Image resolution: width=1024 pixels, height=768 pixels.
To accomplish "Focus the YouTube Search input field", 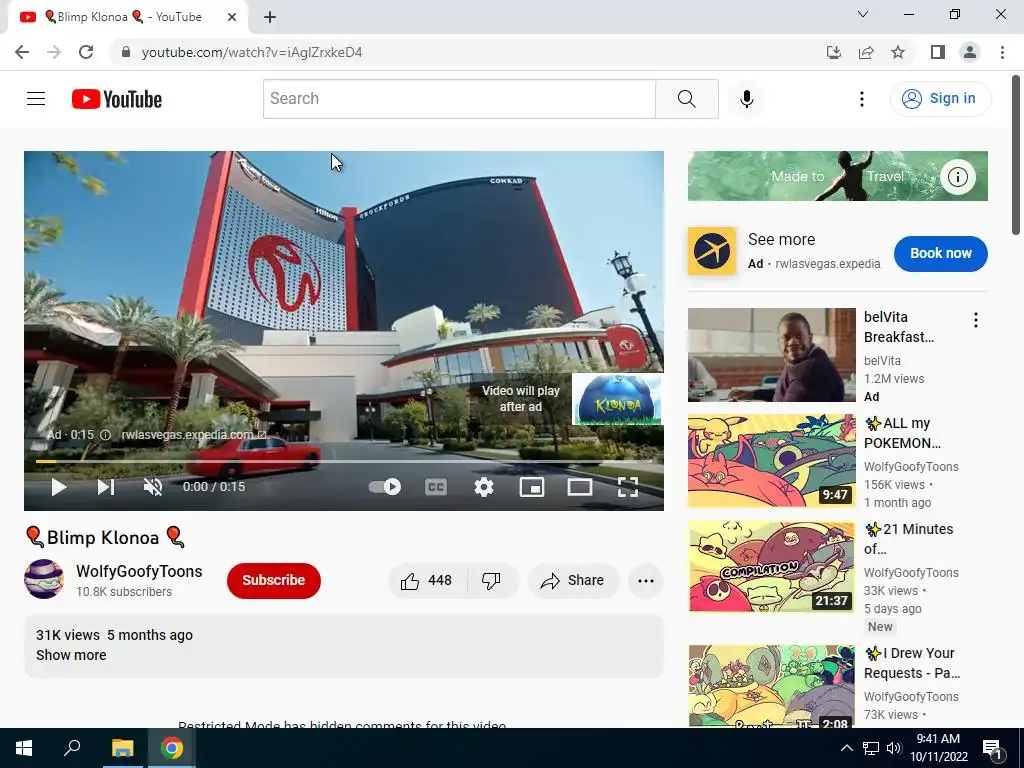I will click(459, 99).
